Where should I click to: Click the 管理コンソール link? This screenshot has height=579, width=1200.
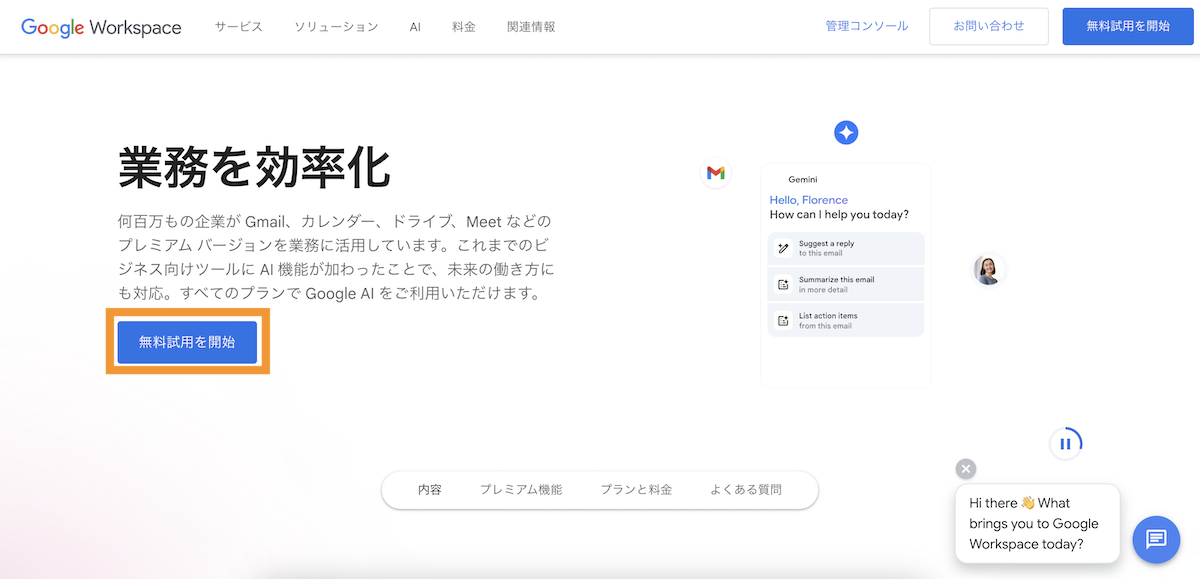coord(867,26)
